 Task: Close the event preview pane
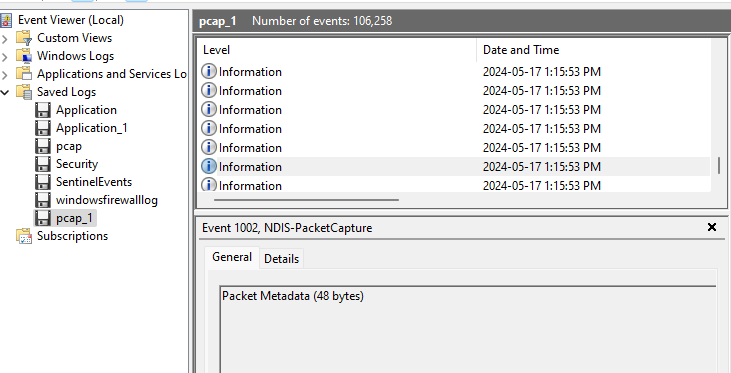(x=712, y=227)
